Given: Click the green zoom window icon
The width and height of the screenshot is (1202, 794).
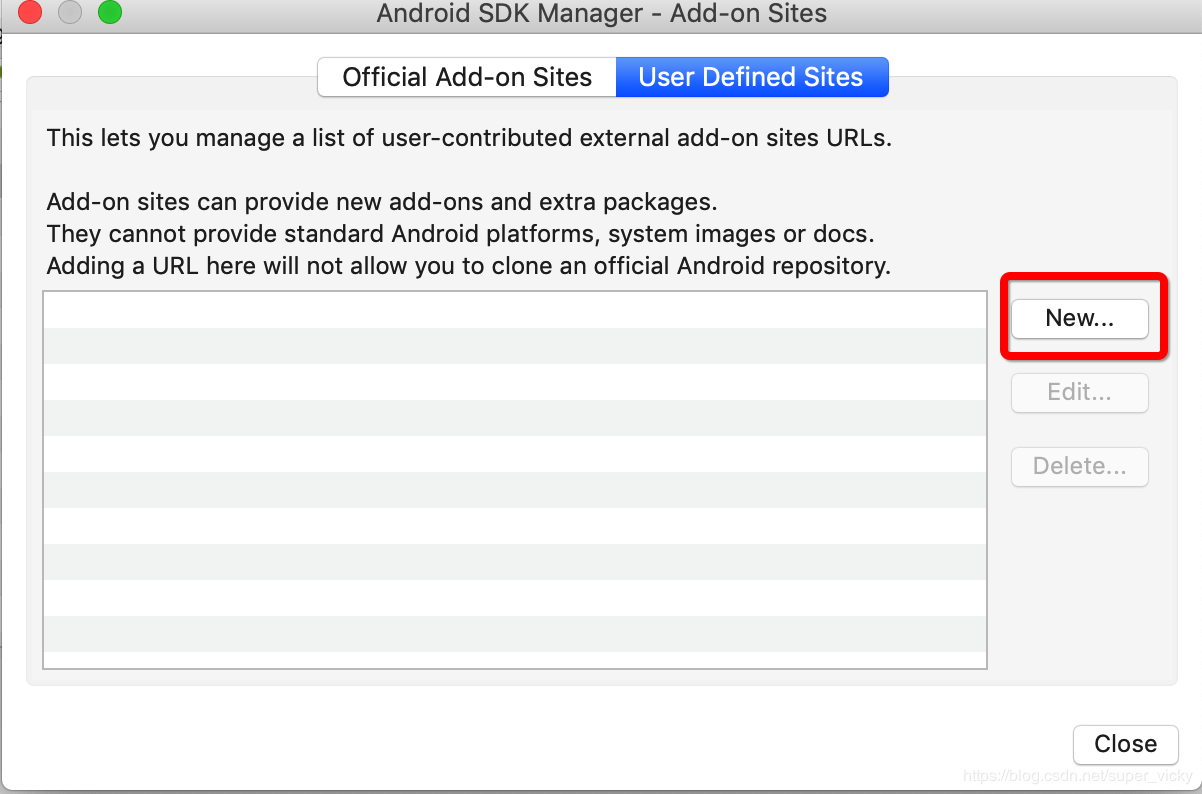Looking at the screenshot, I should coord(110,13).
